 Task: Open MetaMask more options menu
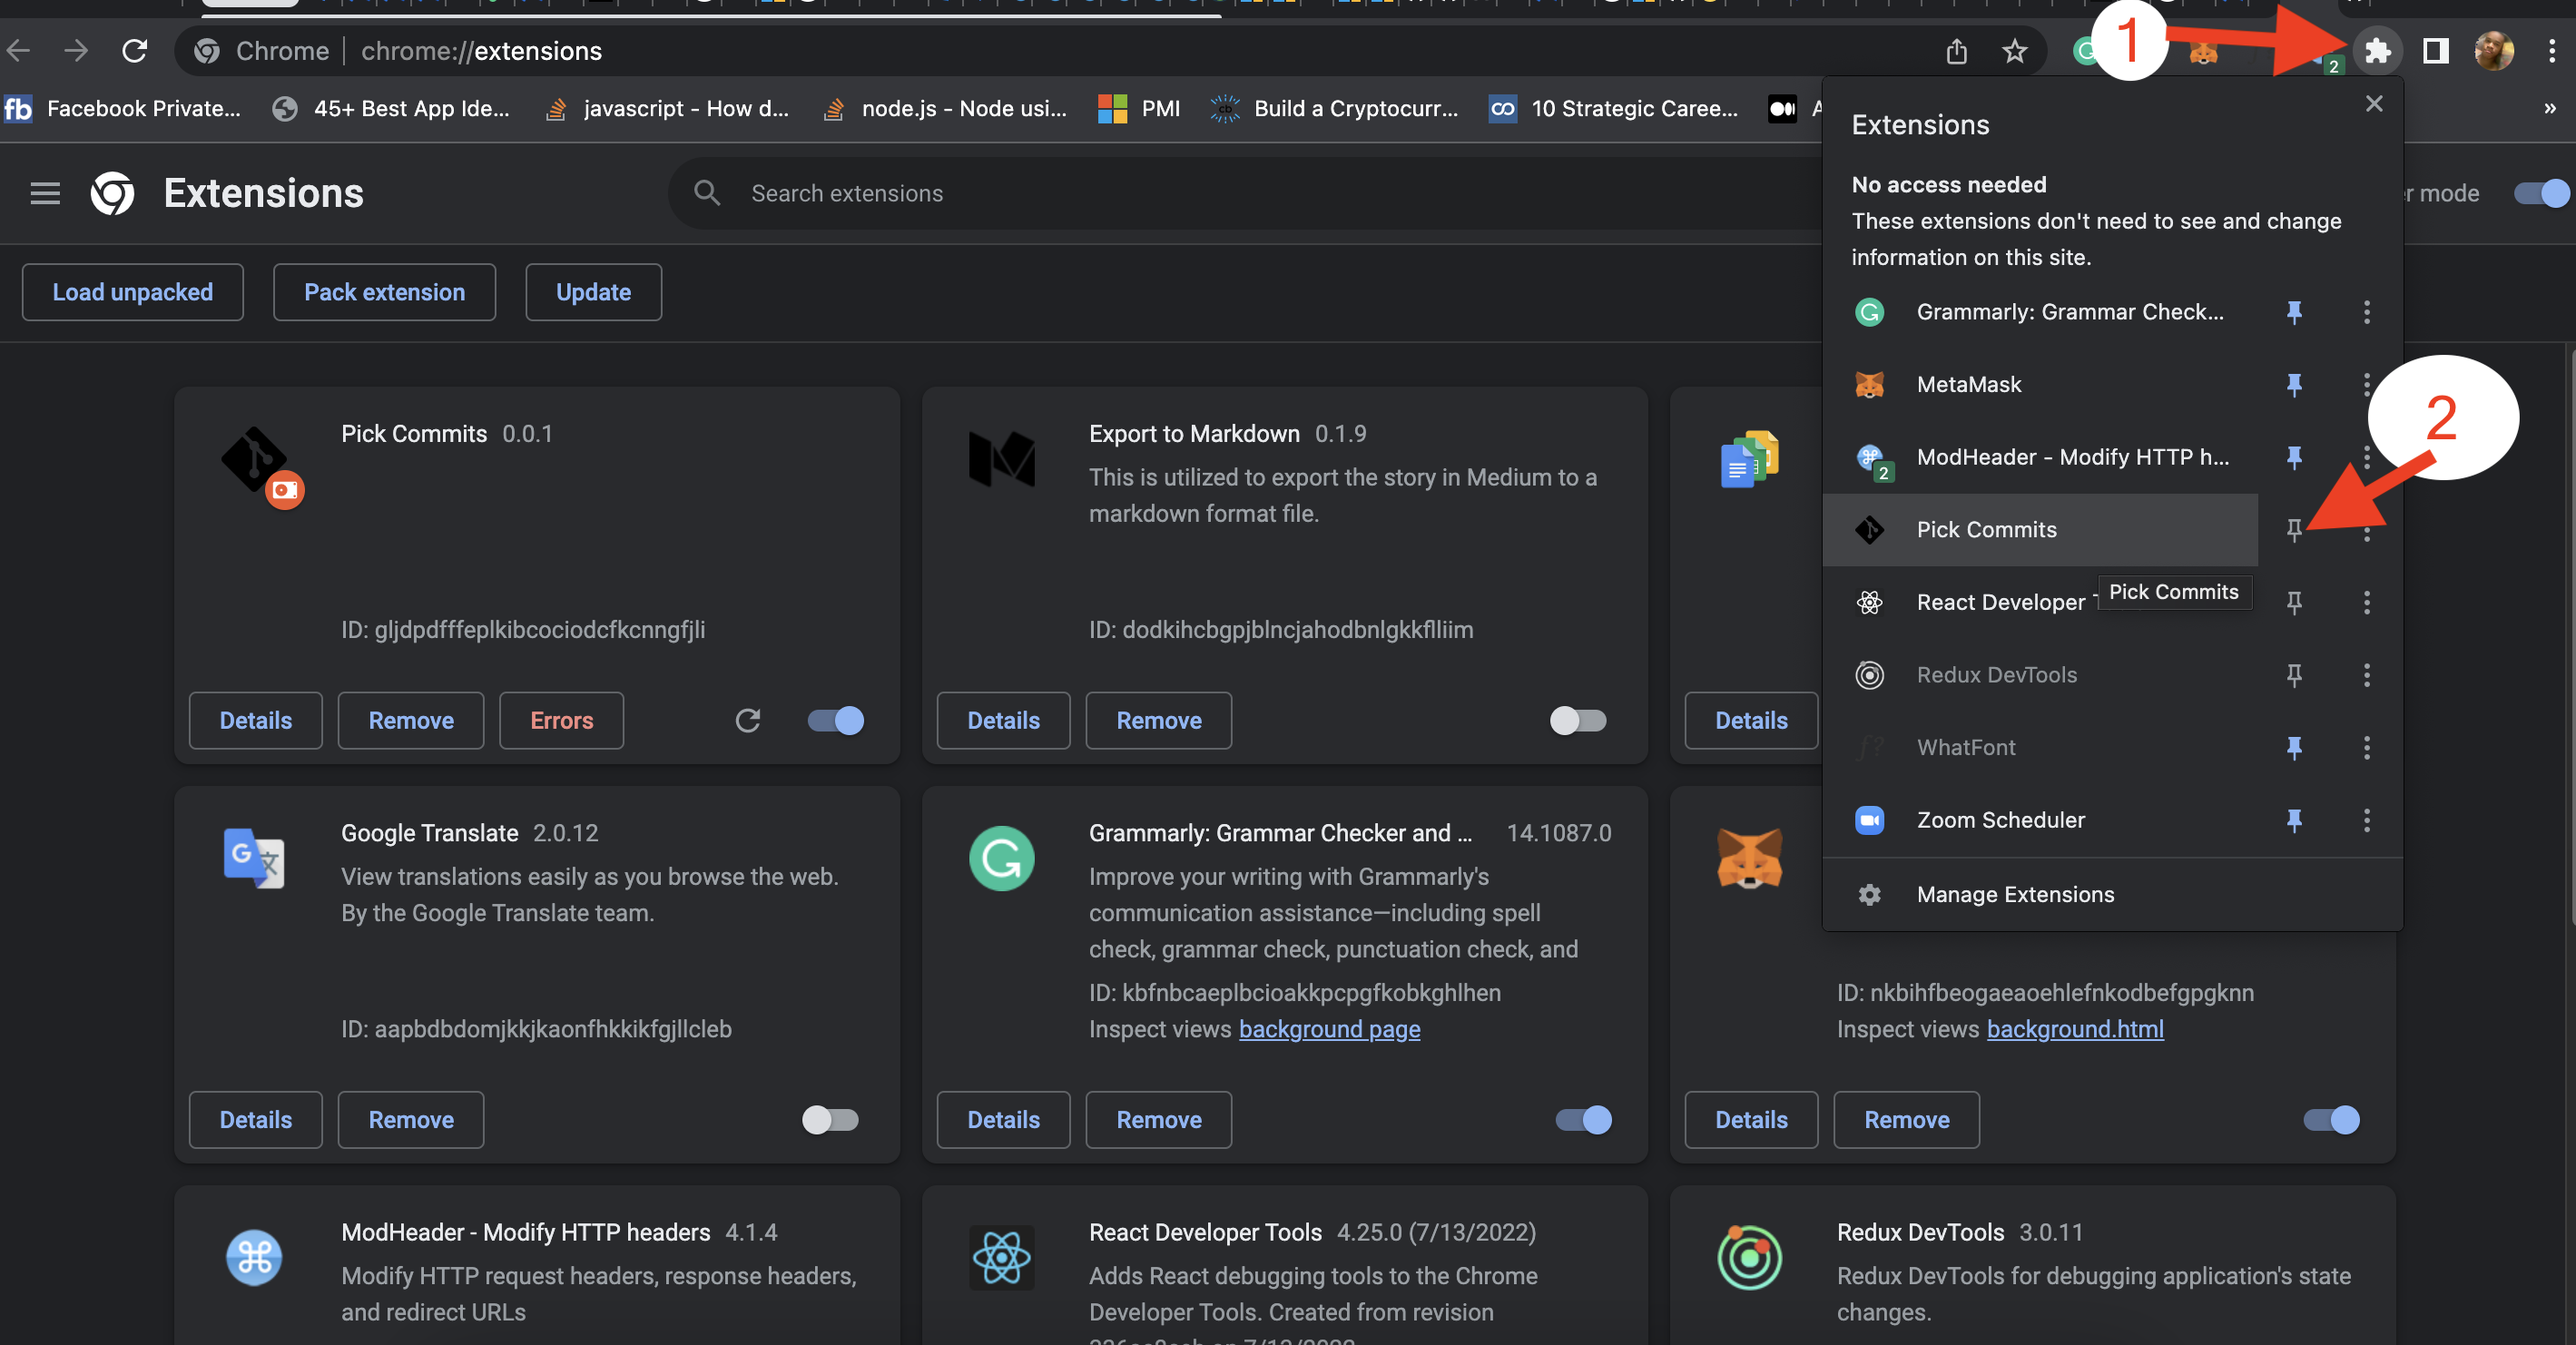tap(2366, 384)
